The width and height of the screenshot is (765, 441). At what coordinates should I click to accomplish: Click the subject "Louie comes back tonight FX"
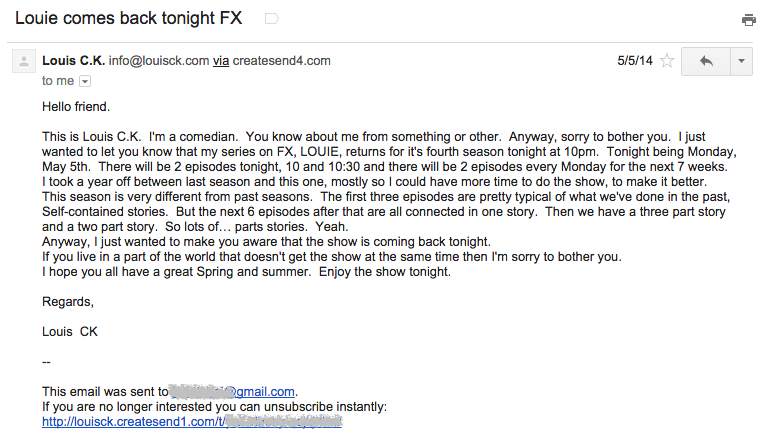(x=128, y=18)
